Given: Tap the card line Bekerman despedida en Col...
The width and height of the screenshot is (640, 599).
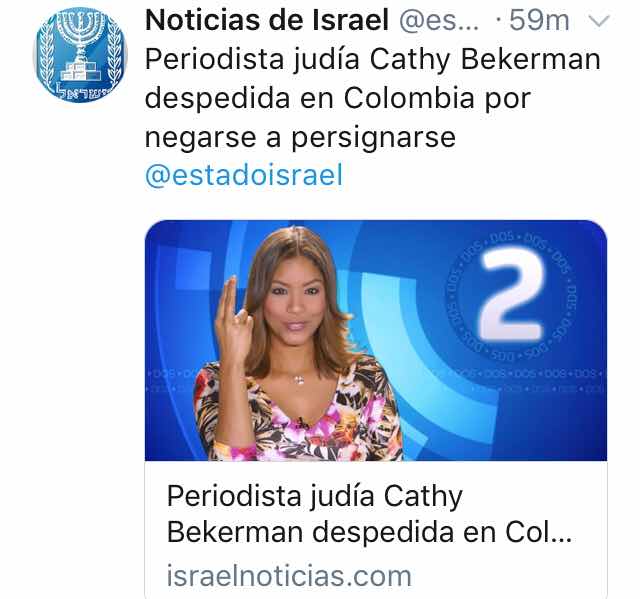Looking at the screenshot, I should point(369,532).
